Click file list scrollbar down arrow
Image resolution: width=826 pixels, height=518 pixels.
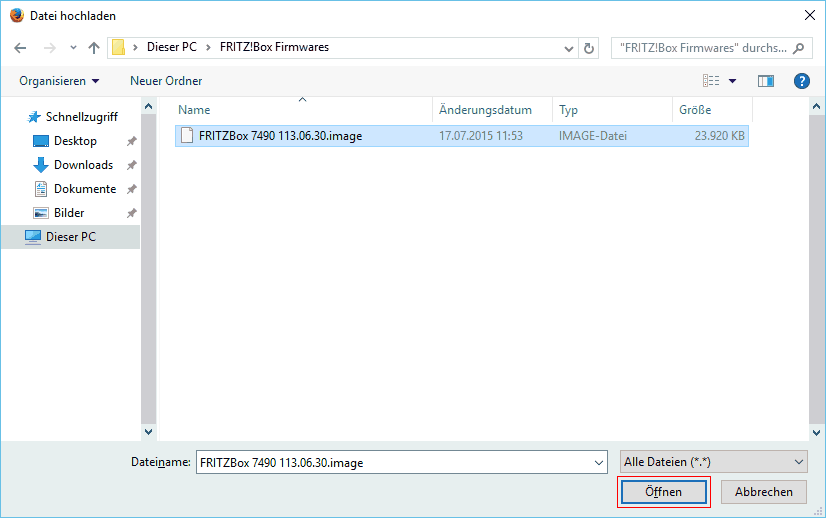point(816,433)
